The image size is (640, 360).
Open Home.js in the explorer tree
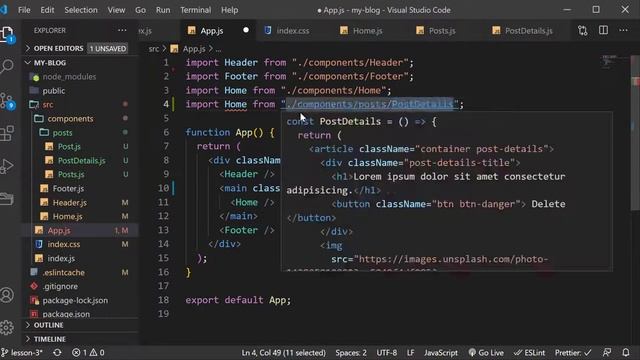click(67, 216)
